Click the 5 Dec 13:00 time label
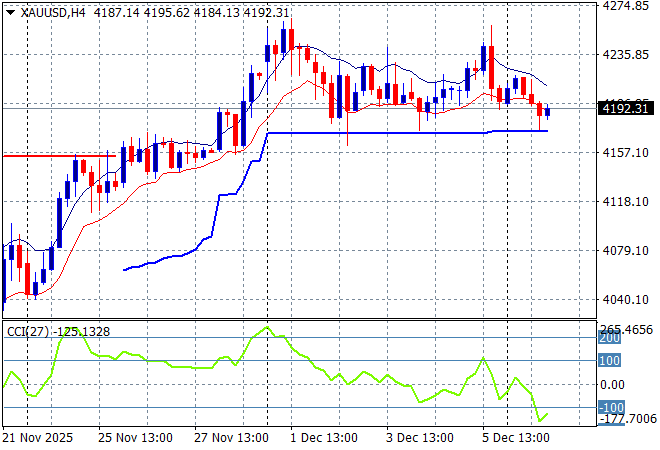660x450 pixels. 516,438
